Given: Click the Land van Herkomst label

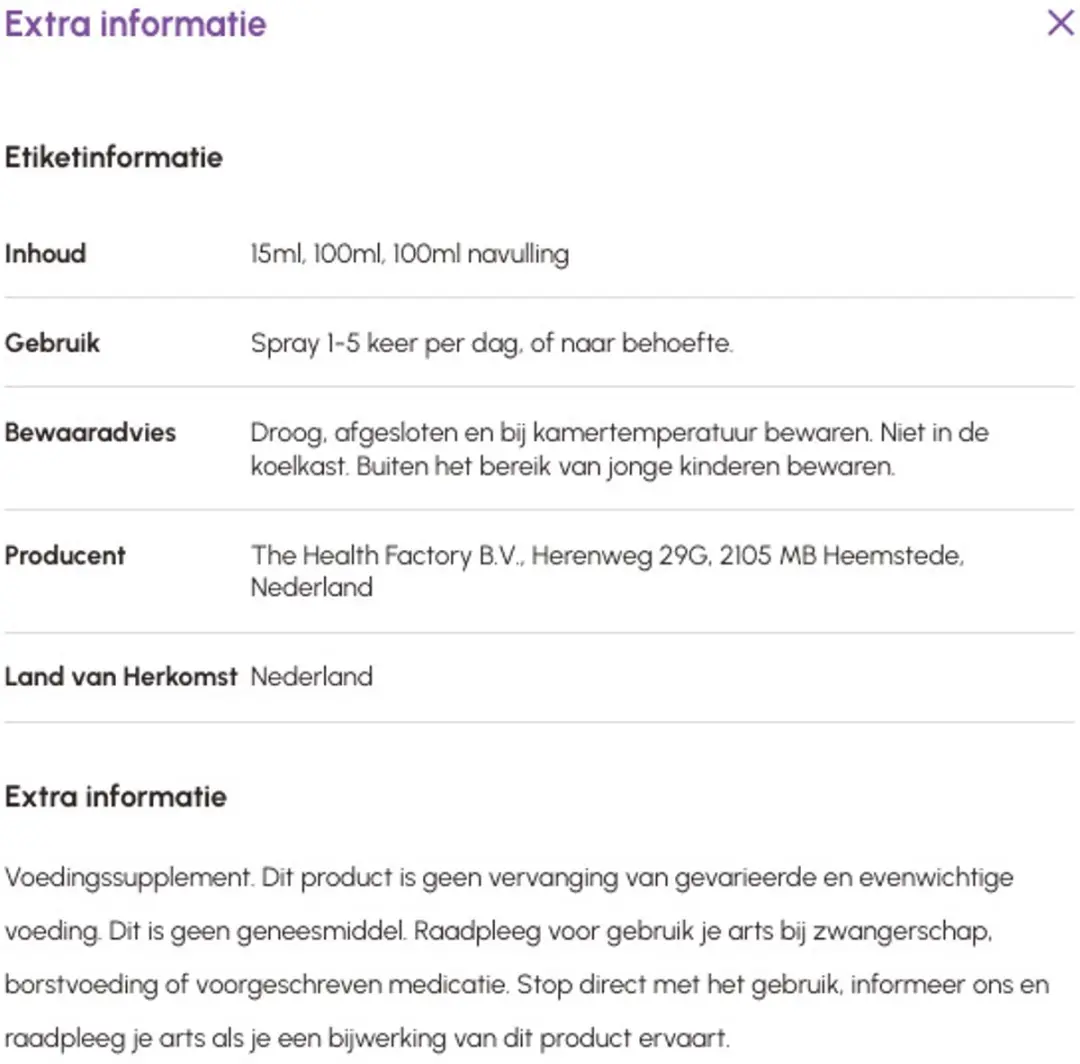Looking at the screenshot, I should [x=121, y=676].
